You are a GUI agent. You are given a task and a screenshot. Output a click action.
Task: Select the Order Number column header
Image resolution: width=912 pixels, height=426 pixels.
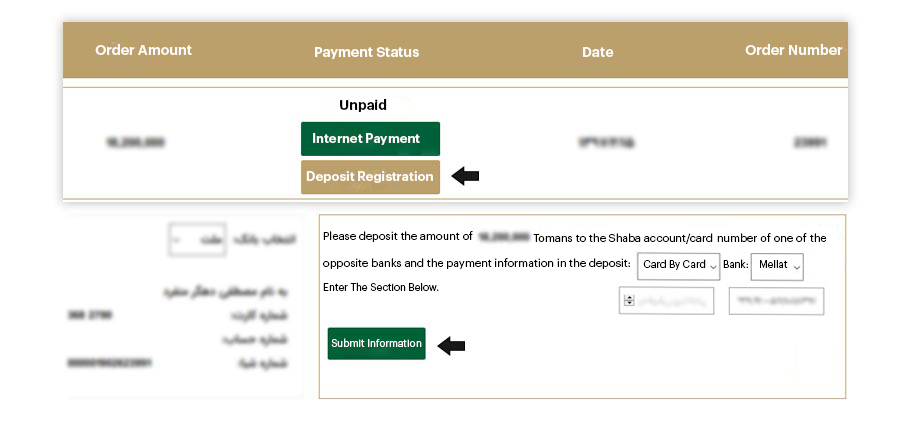click(x=793, y=50)
